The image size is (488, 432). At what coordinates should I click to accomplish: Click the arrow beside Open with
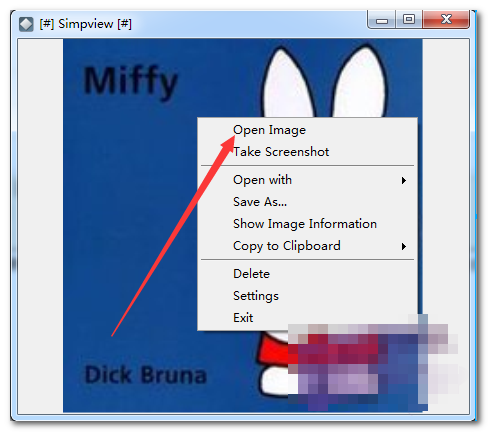point(404,181)
